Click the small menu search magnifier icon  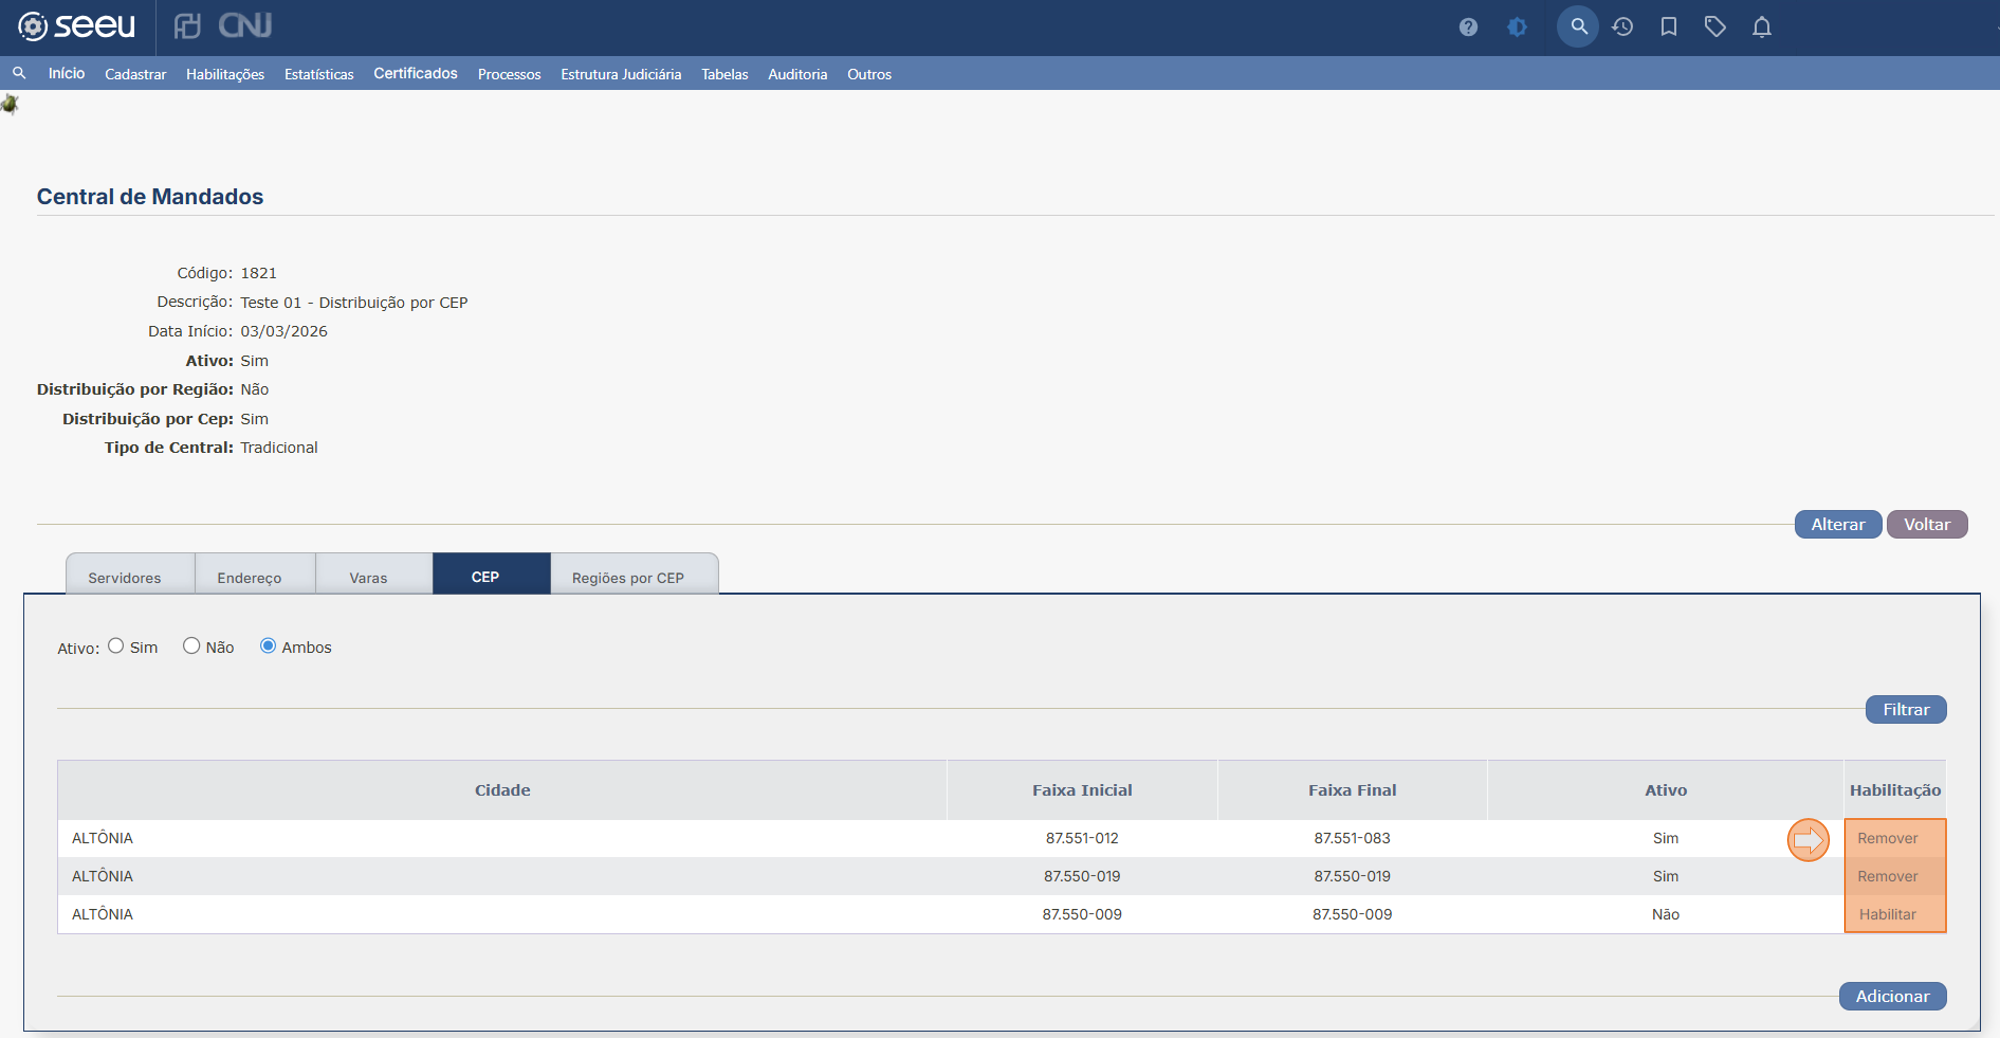coord(19,73)
